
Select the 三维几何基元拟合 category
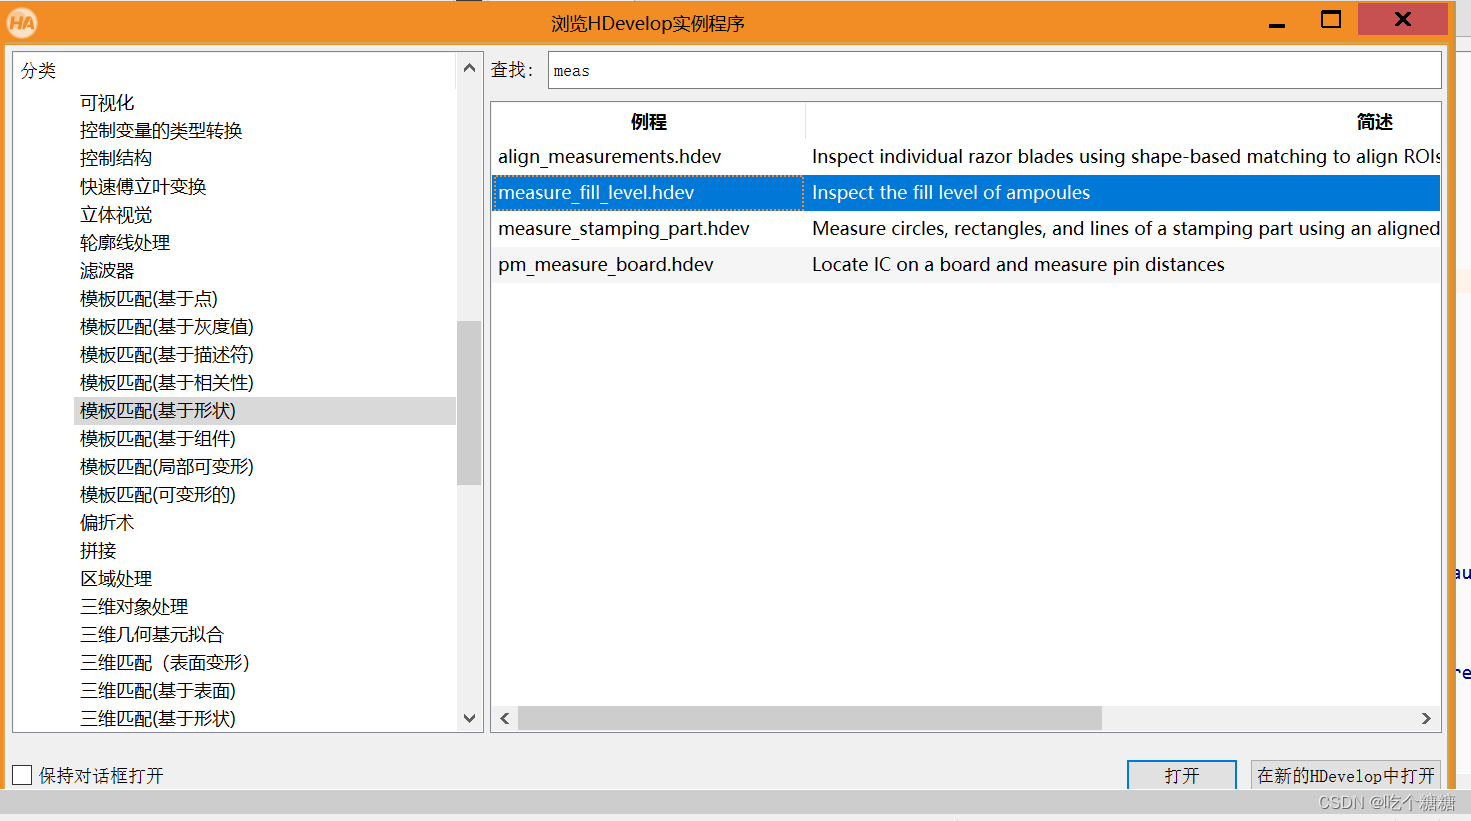click(152, 634)
